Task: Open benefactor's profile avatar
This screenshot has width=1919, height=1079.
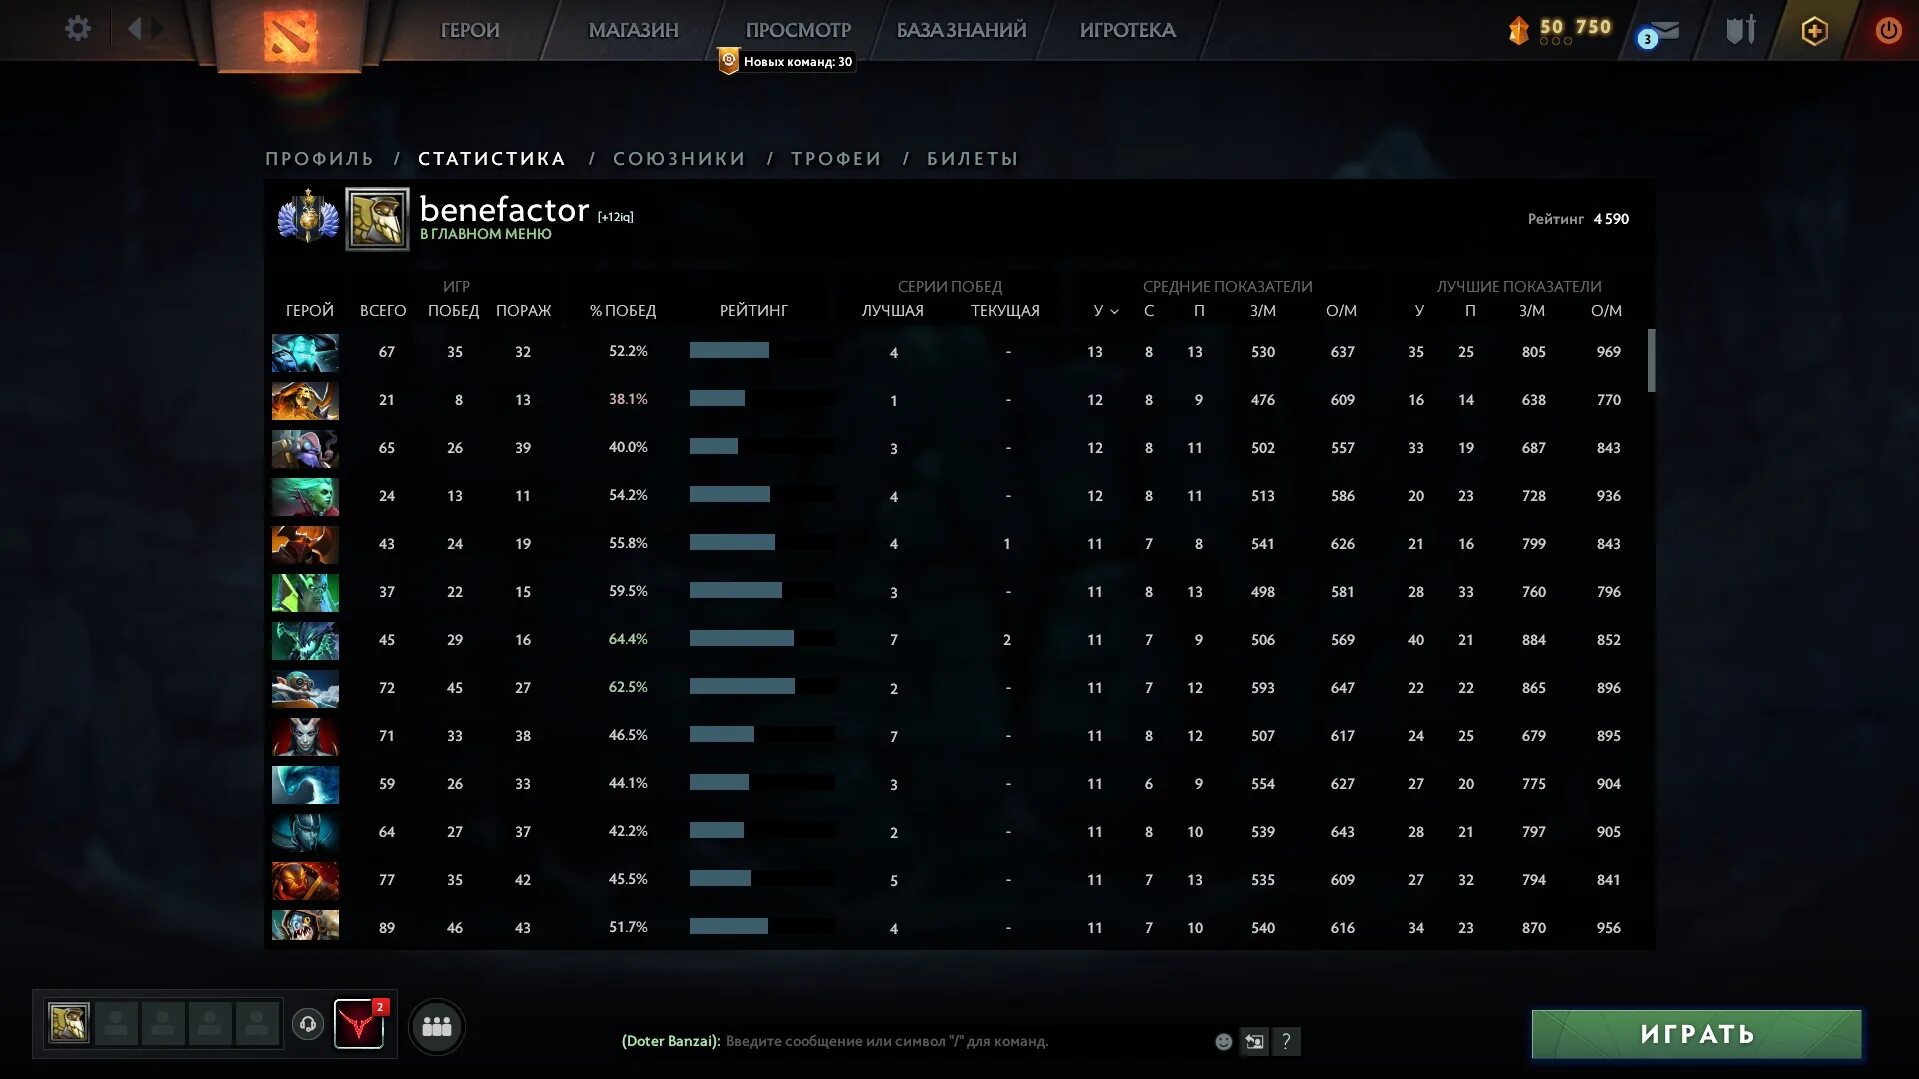Action: [x=377, y=218]
